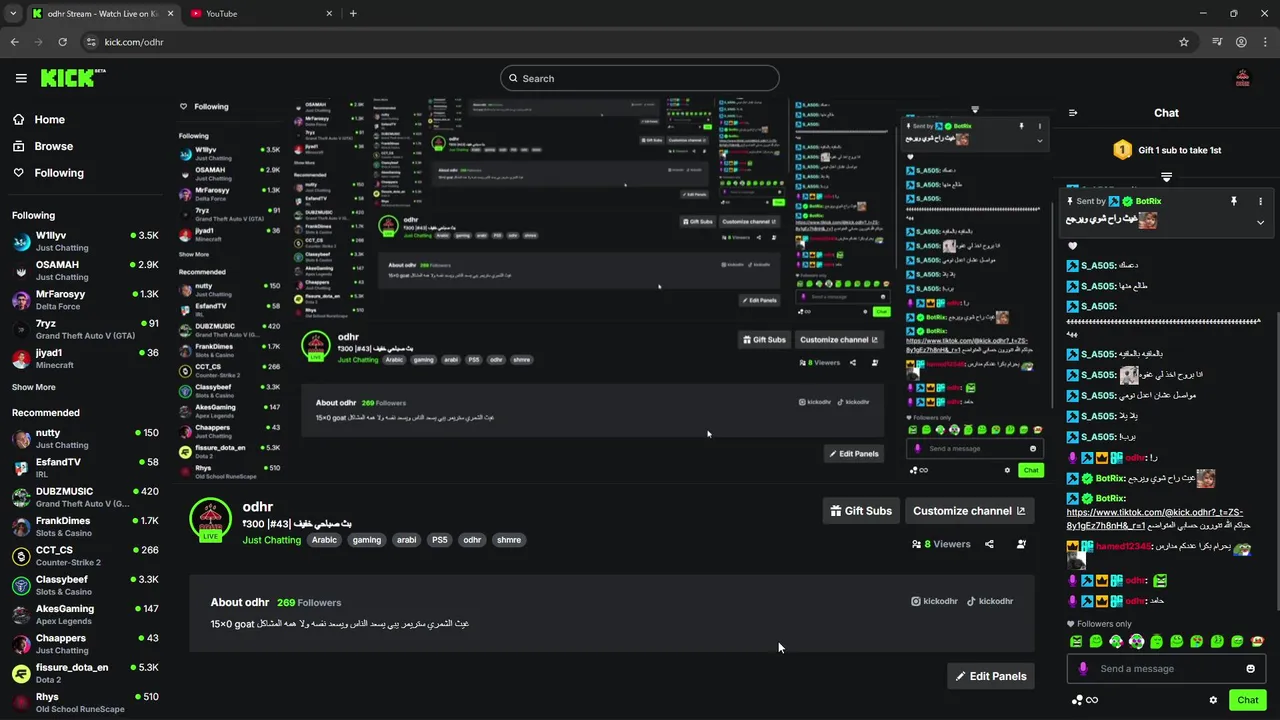Open the browser three-dot menu

click(1265, 42)
